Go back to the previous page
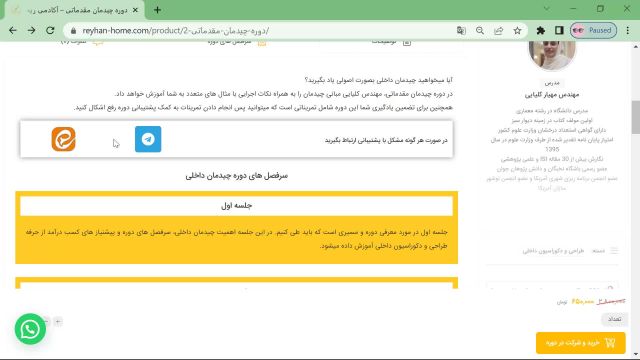The width and height of the screenshot is (640, 360). (13, 31)
